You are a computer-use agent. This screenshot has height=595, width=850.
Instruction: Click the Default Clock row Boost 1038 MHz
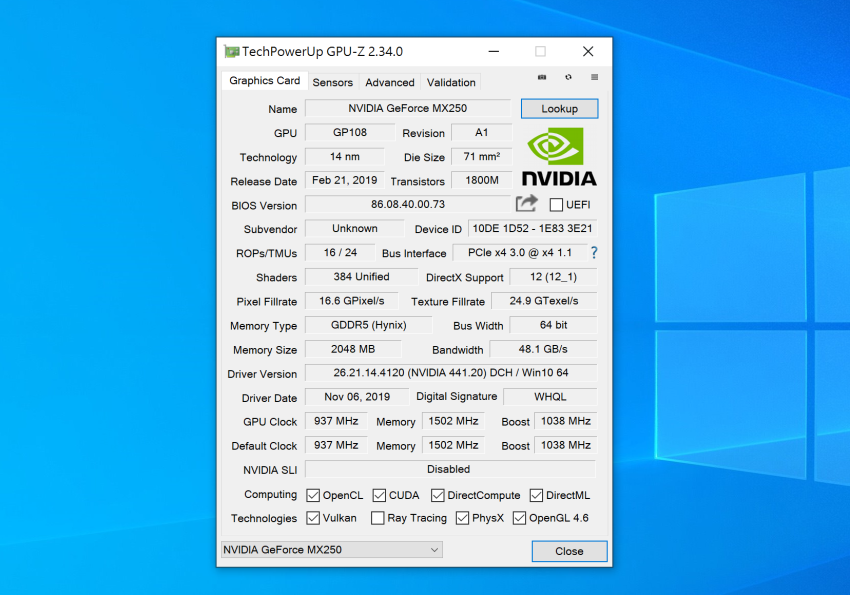pos(566,445)
